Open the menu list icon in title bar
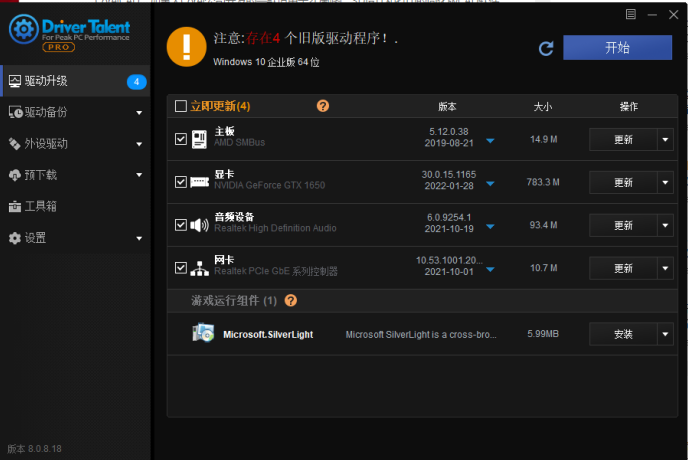688x460 pixels. coord(631,14)
